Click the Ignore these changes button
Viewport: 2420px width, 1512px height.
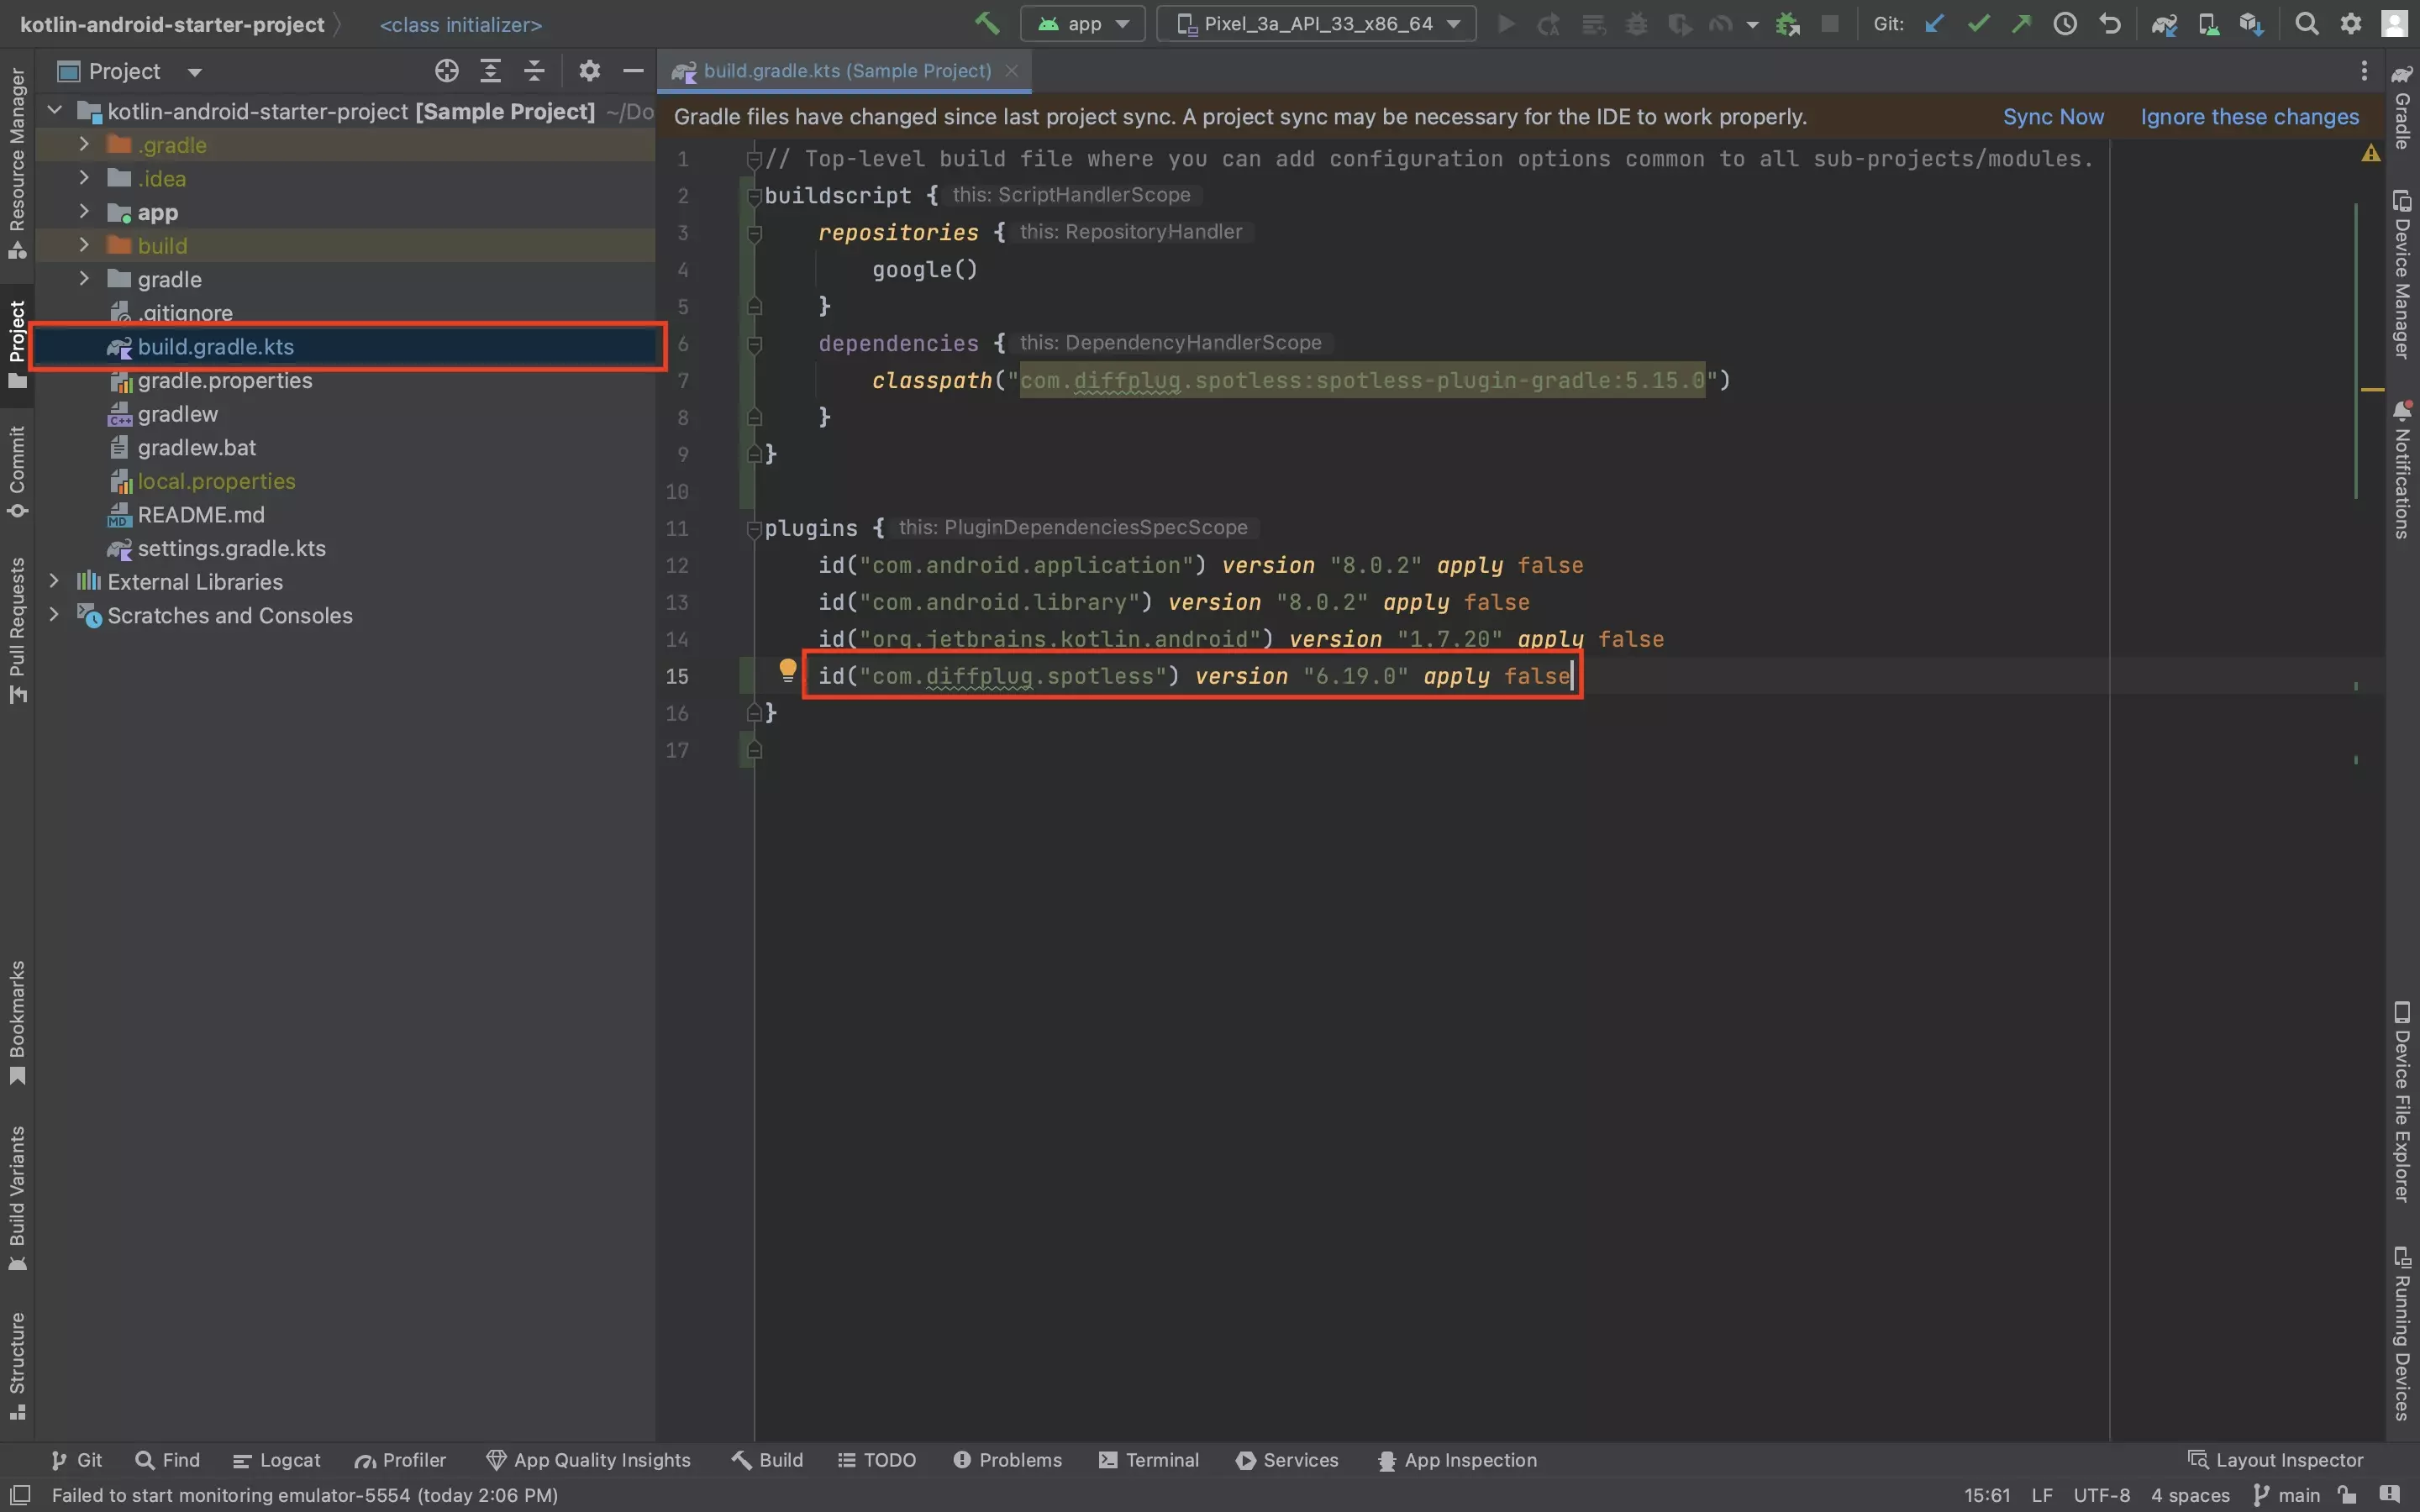pos(2249,117)
